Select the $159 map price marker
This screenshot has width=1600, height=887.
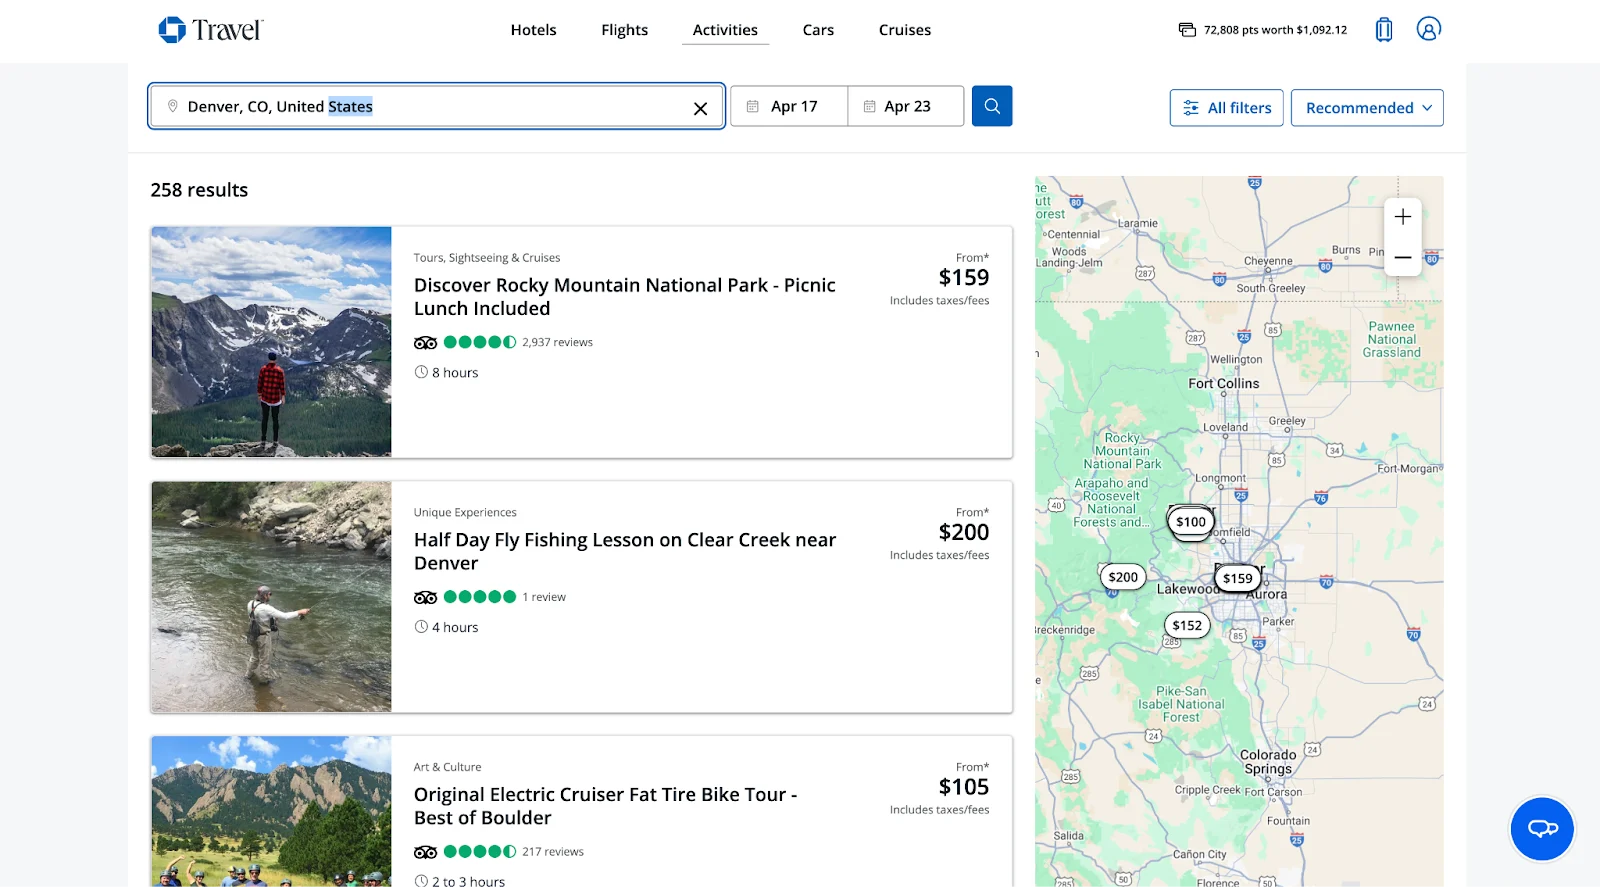click(1237, 578)
